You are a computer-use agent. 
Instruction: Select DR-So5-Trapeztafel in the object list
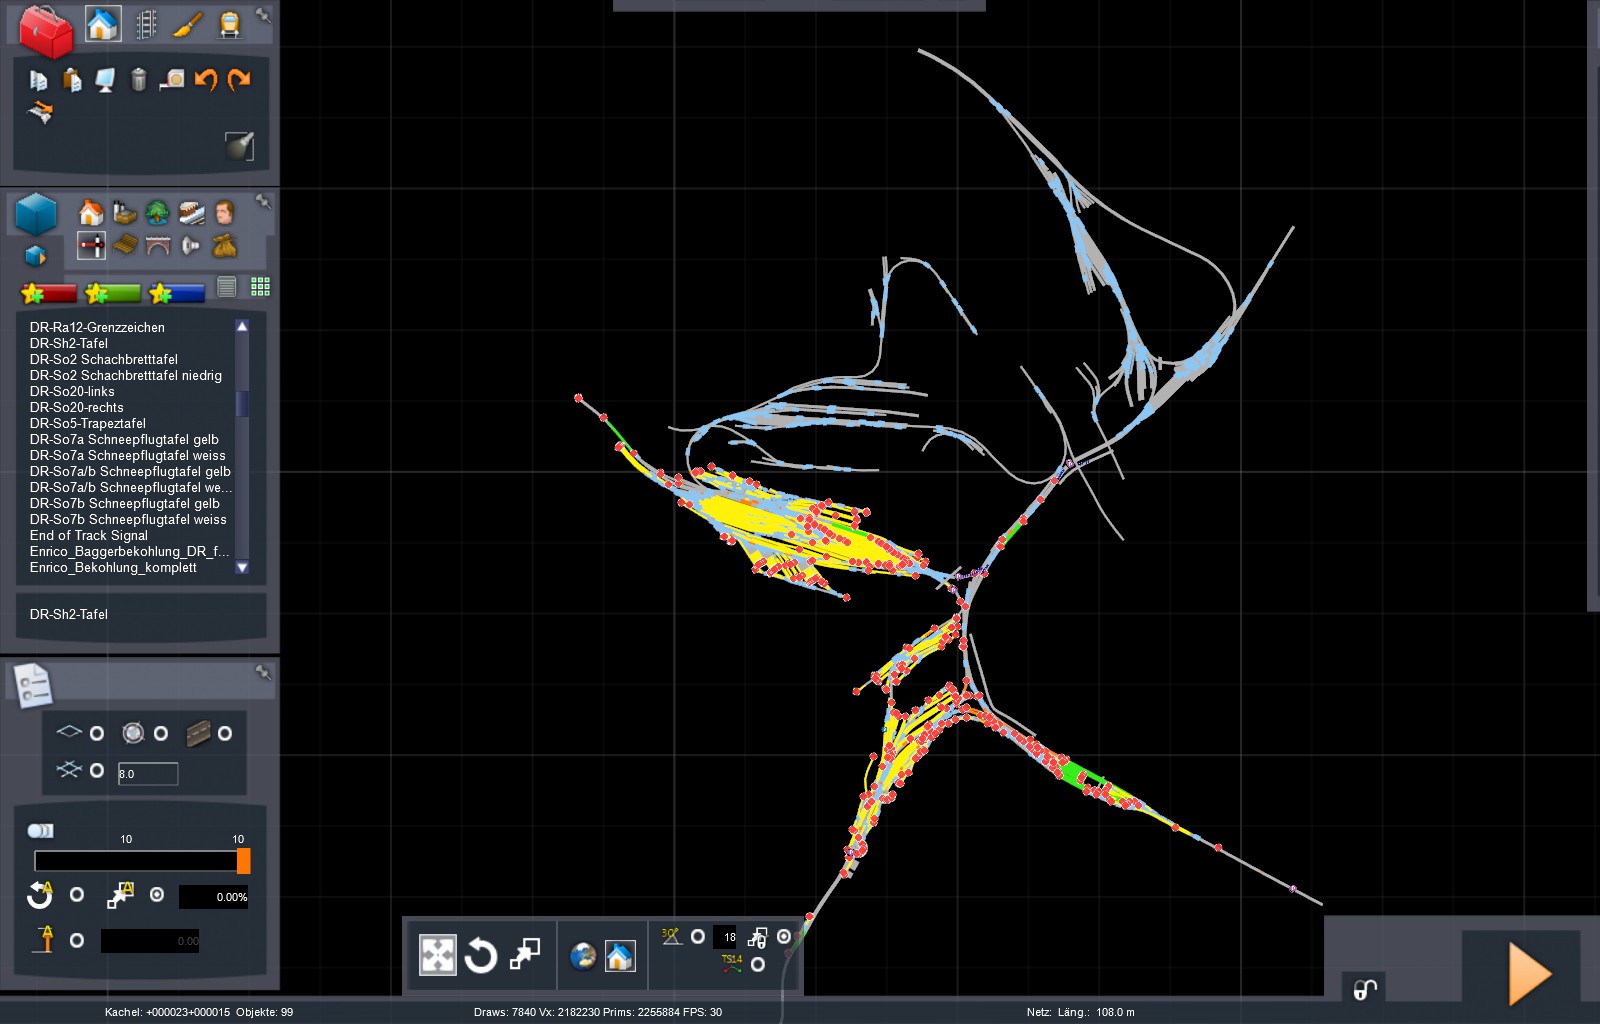coord(87,423)
